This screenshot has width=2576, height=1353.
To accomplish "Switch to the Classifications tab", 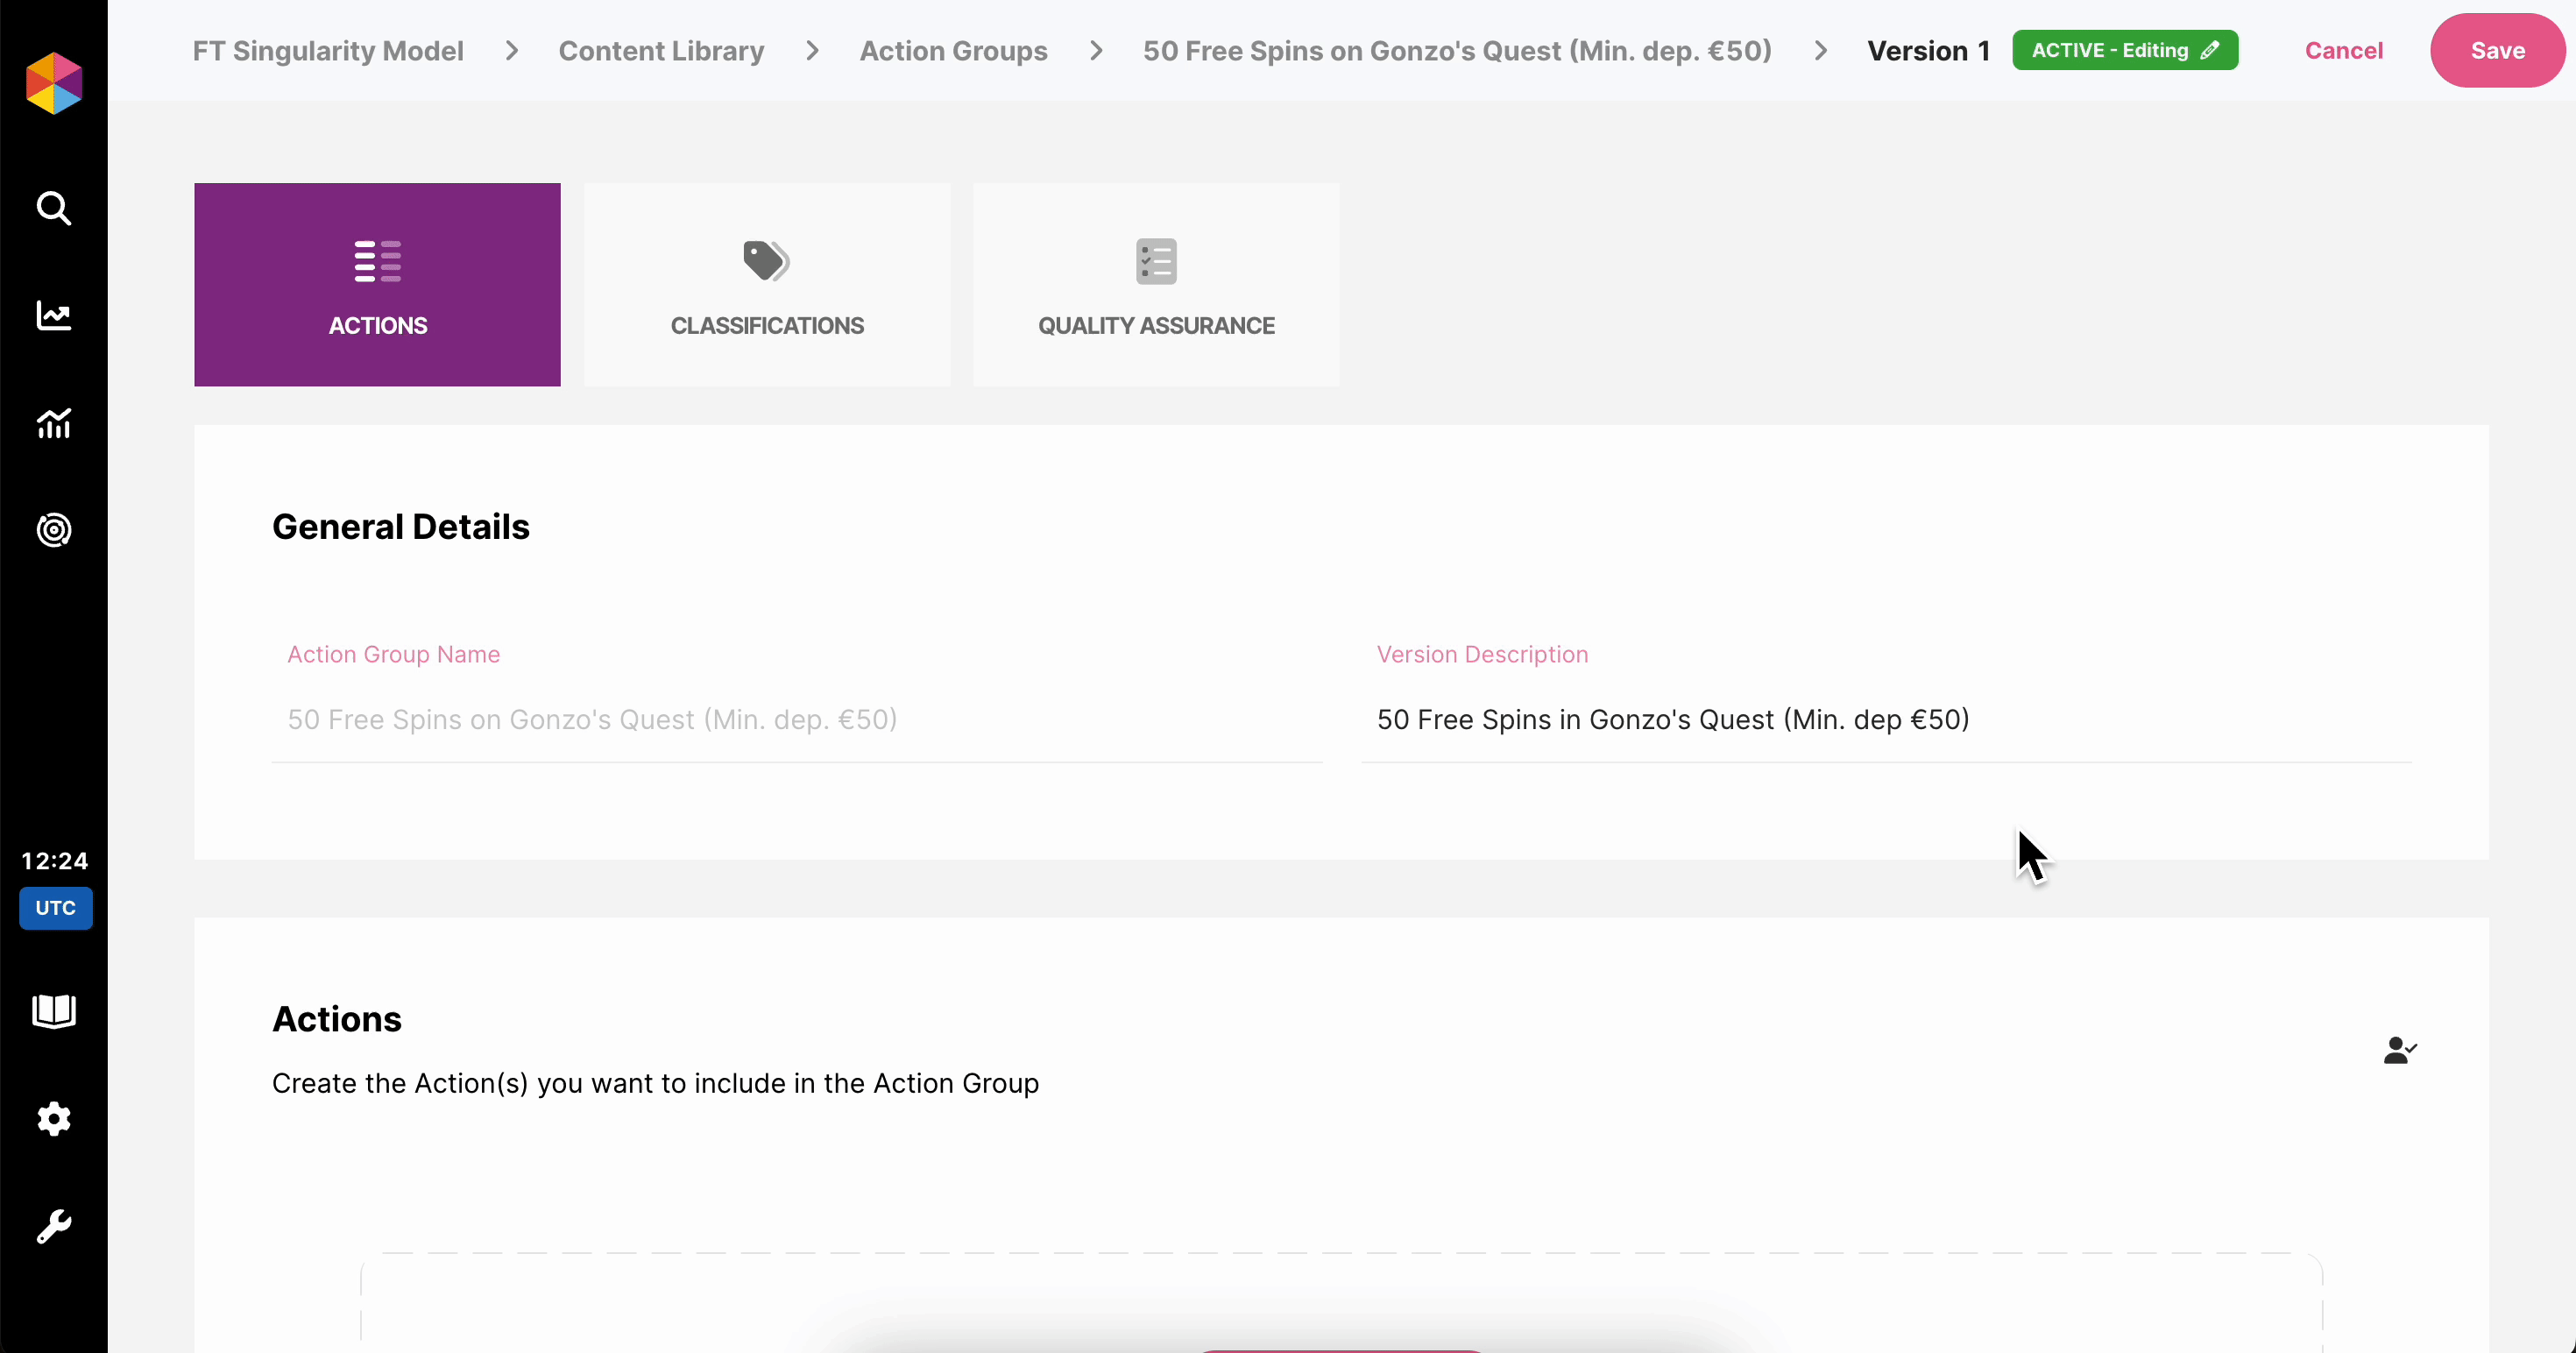I will [766, 285].
